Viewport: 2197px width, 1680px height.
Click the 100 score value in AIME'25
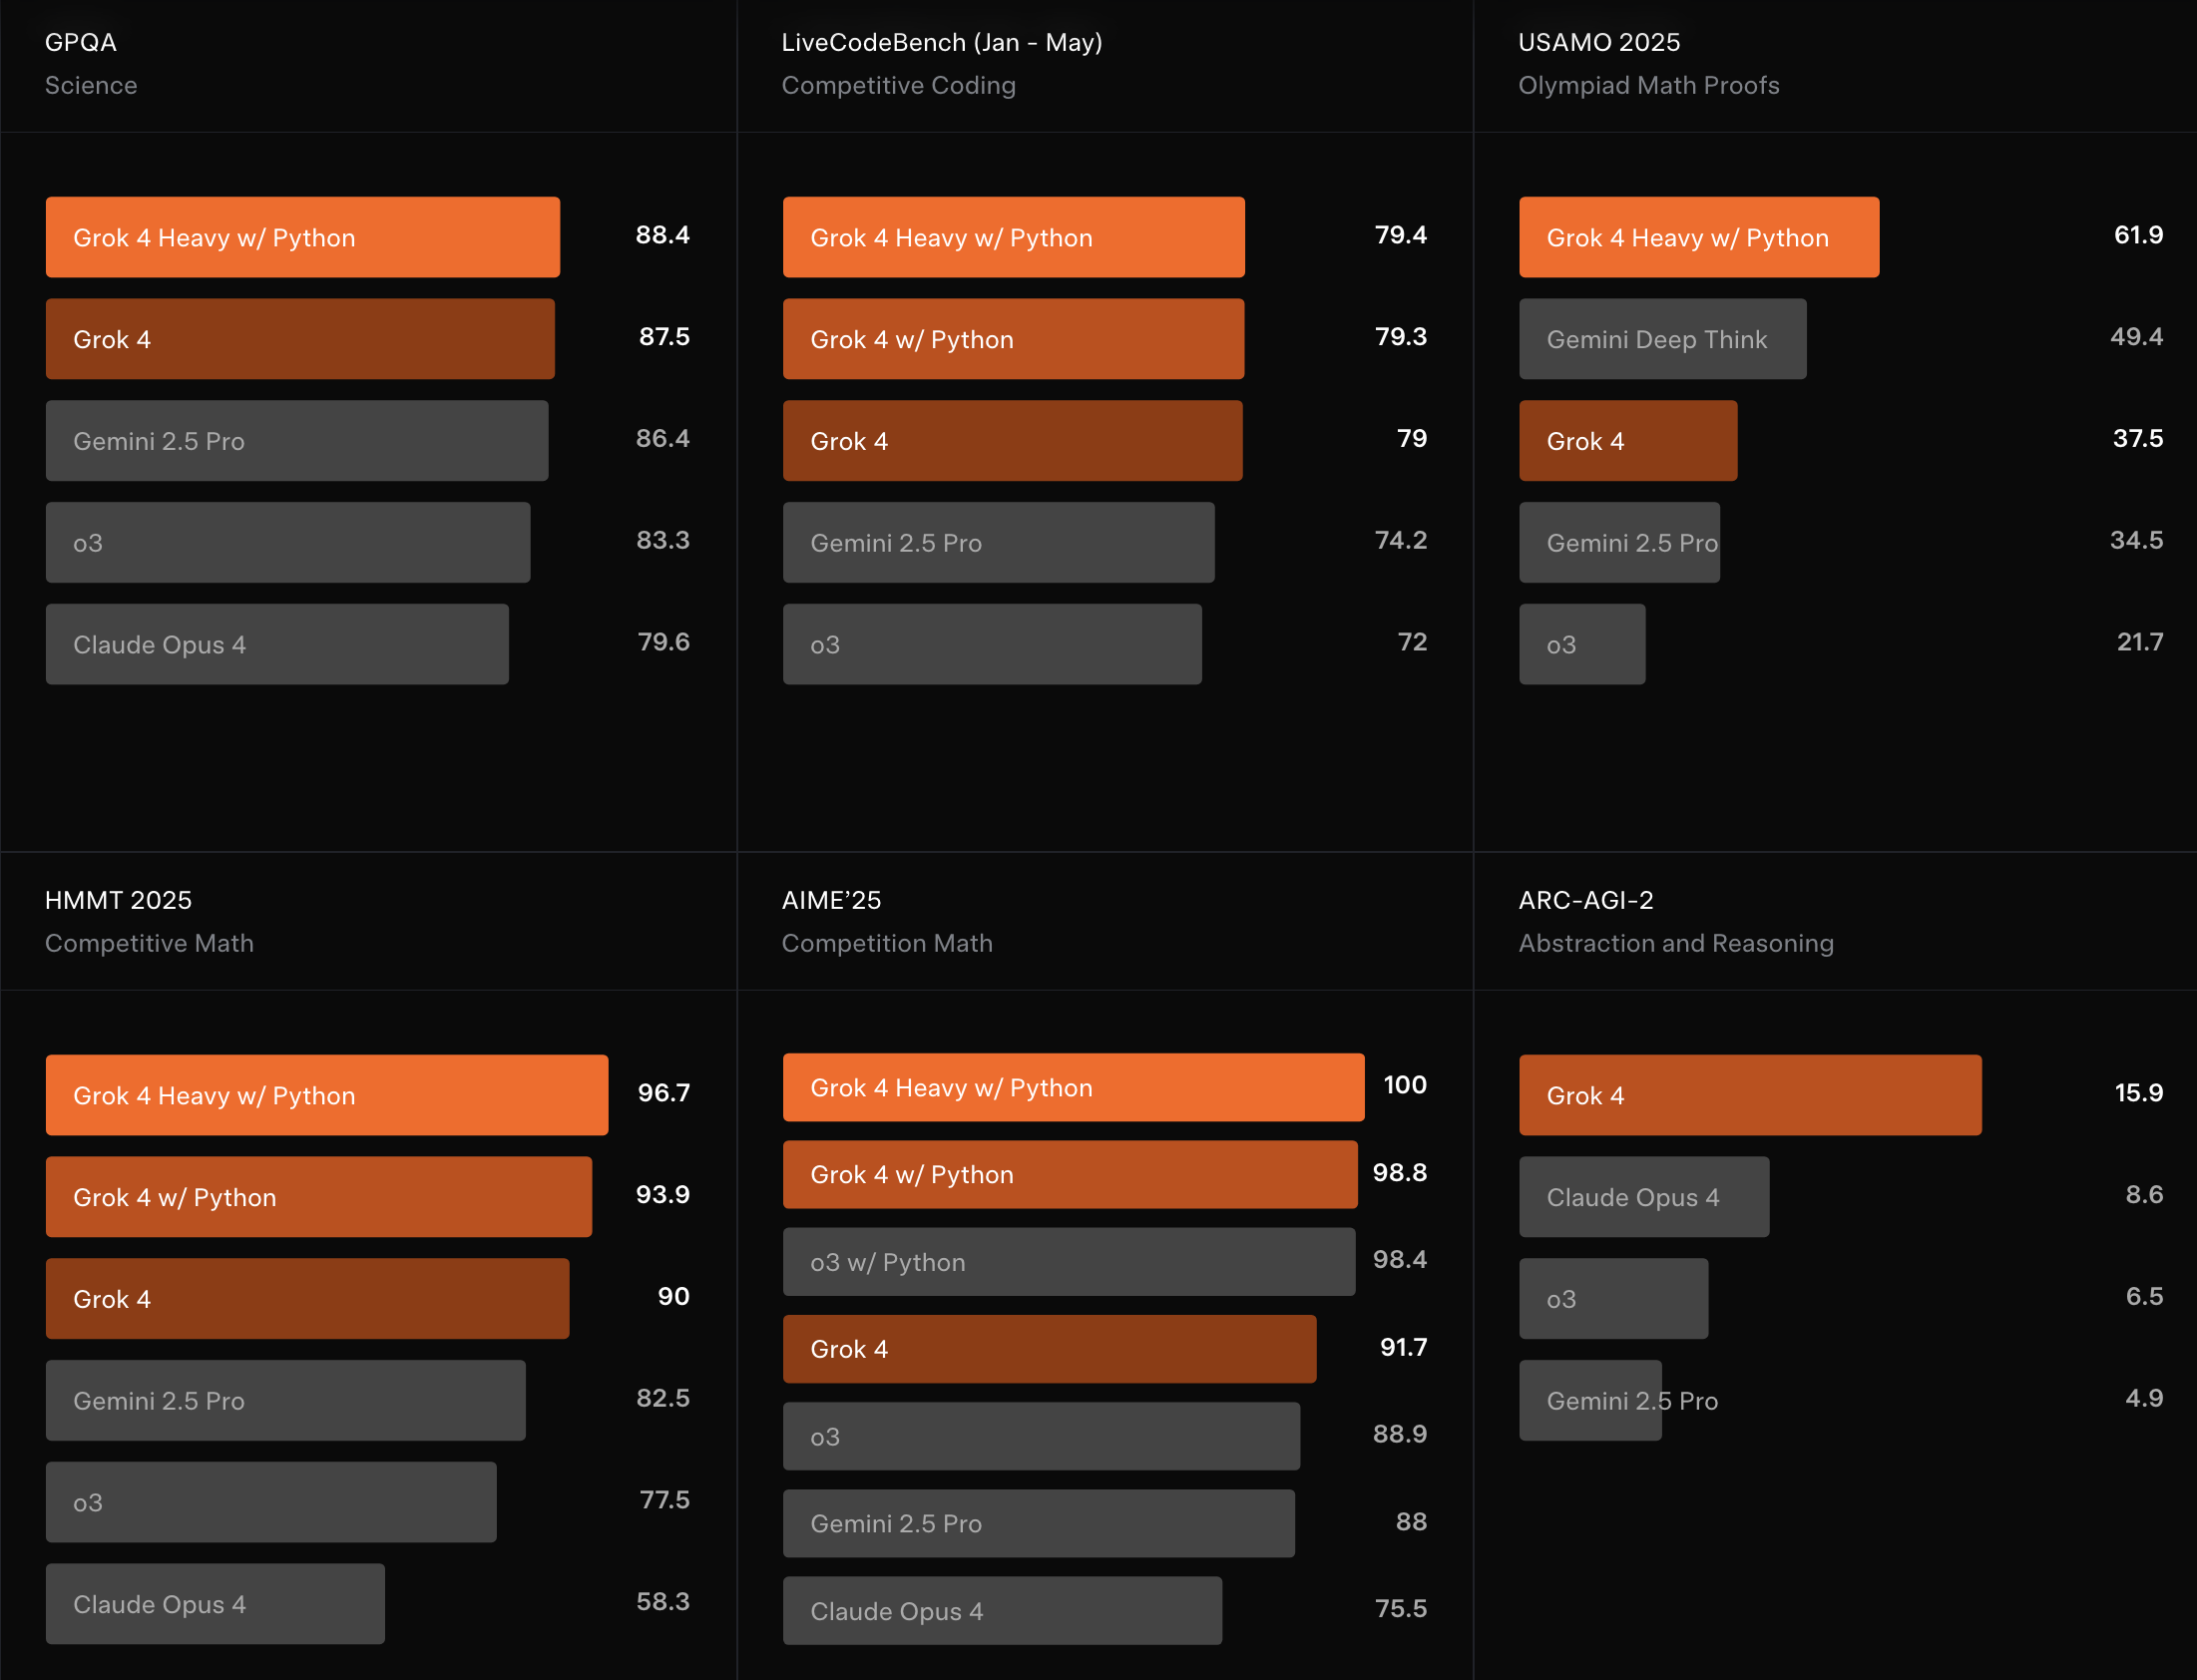pyautogui.click(x=1404, y=1085)
